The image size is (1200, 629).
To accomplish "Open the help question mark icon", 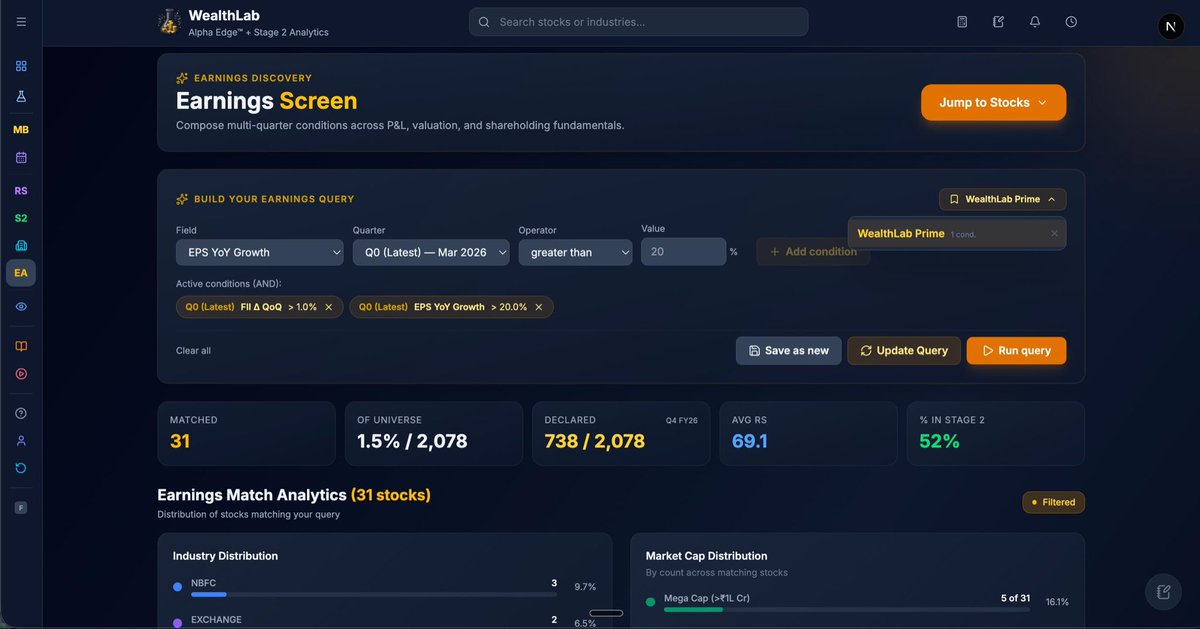I will coord(21,413).
